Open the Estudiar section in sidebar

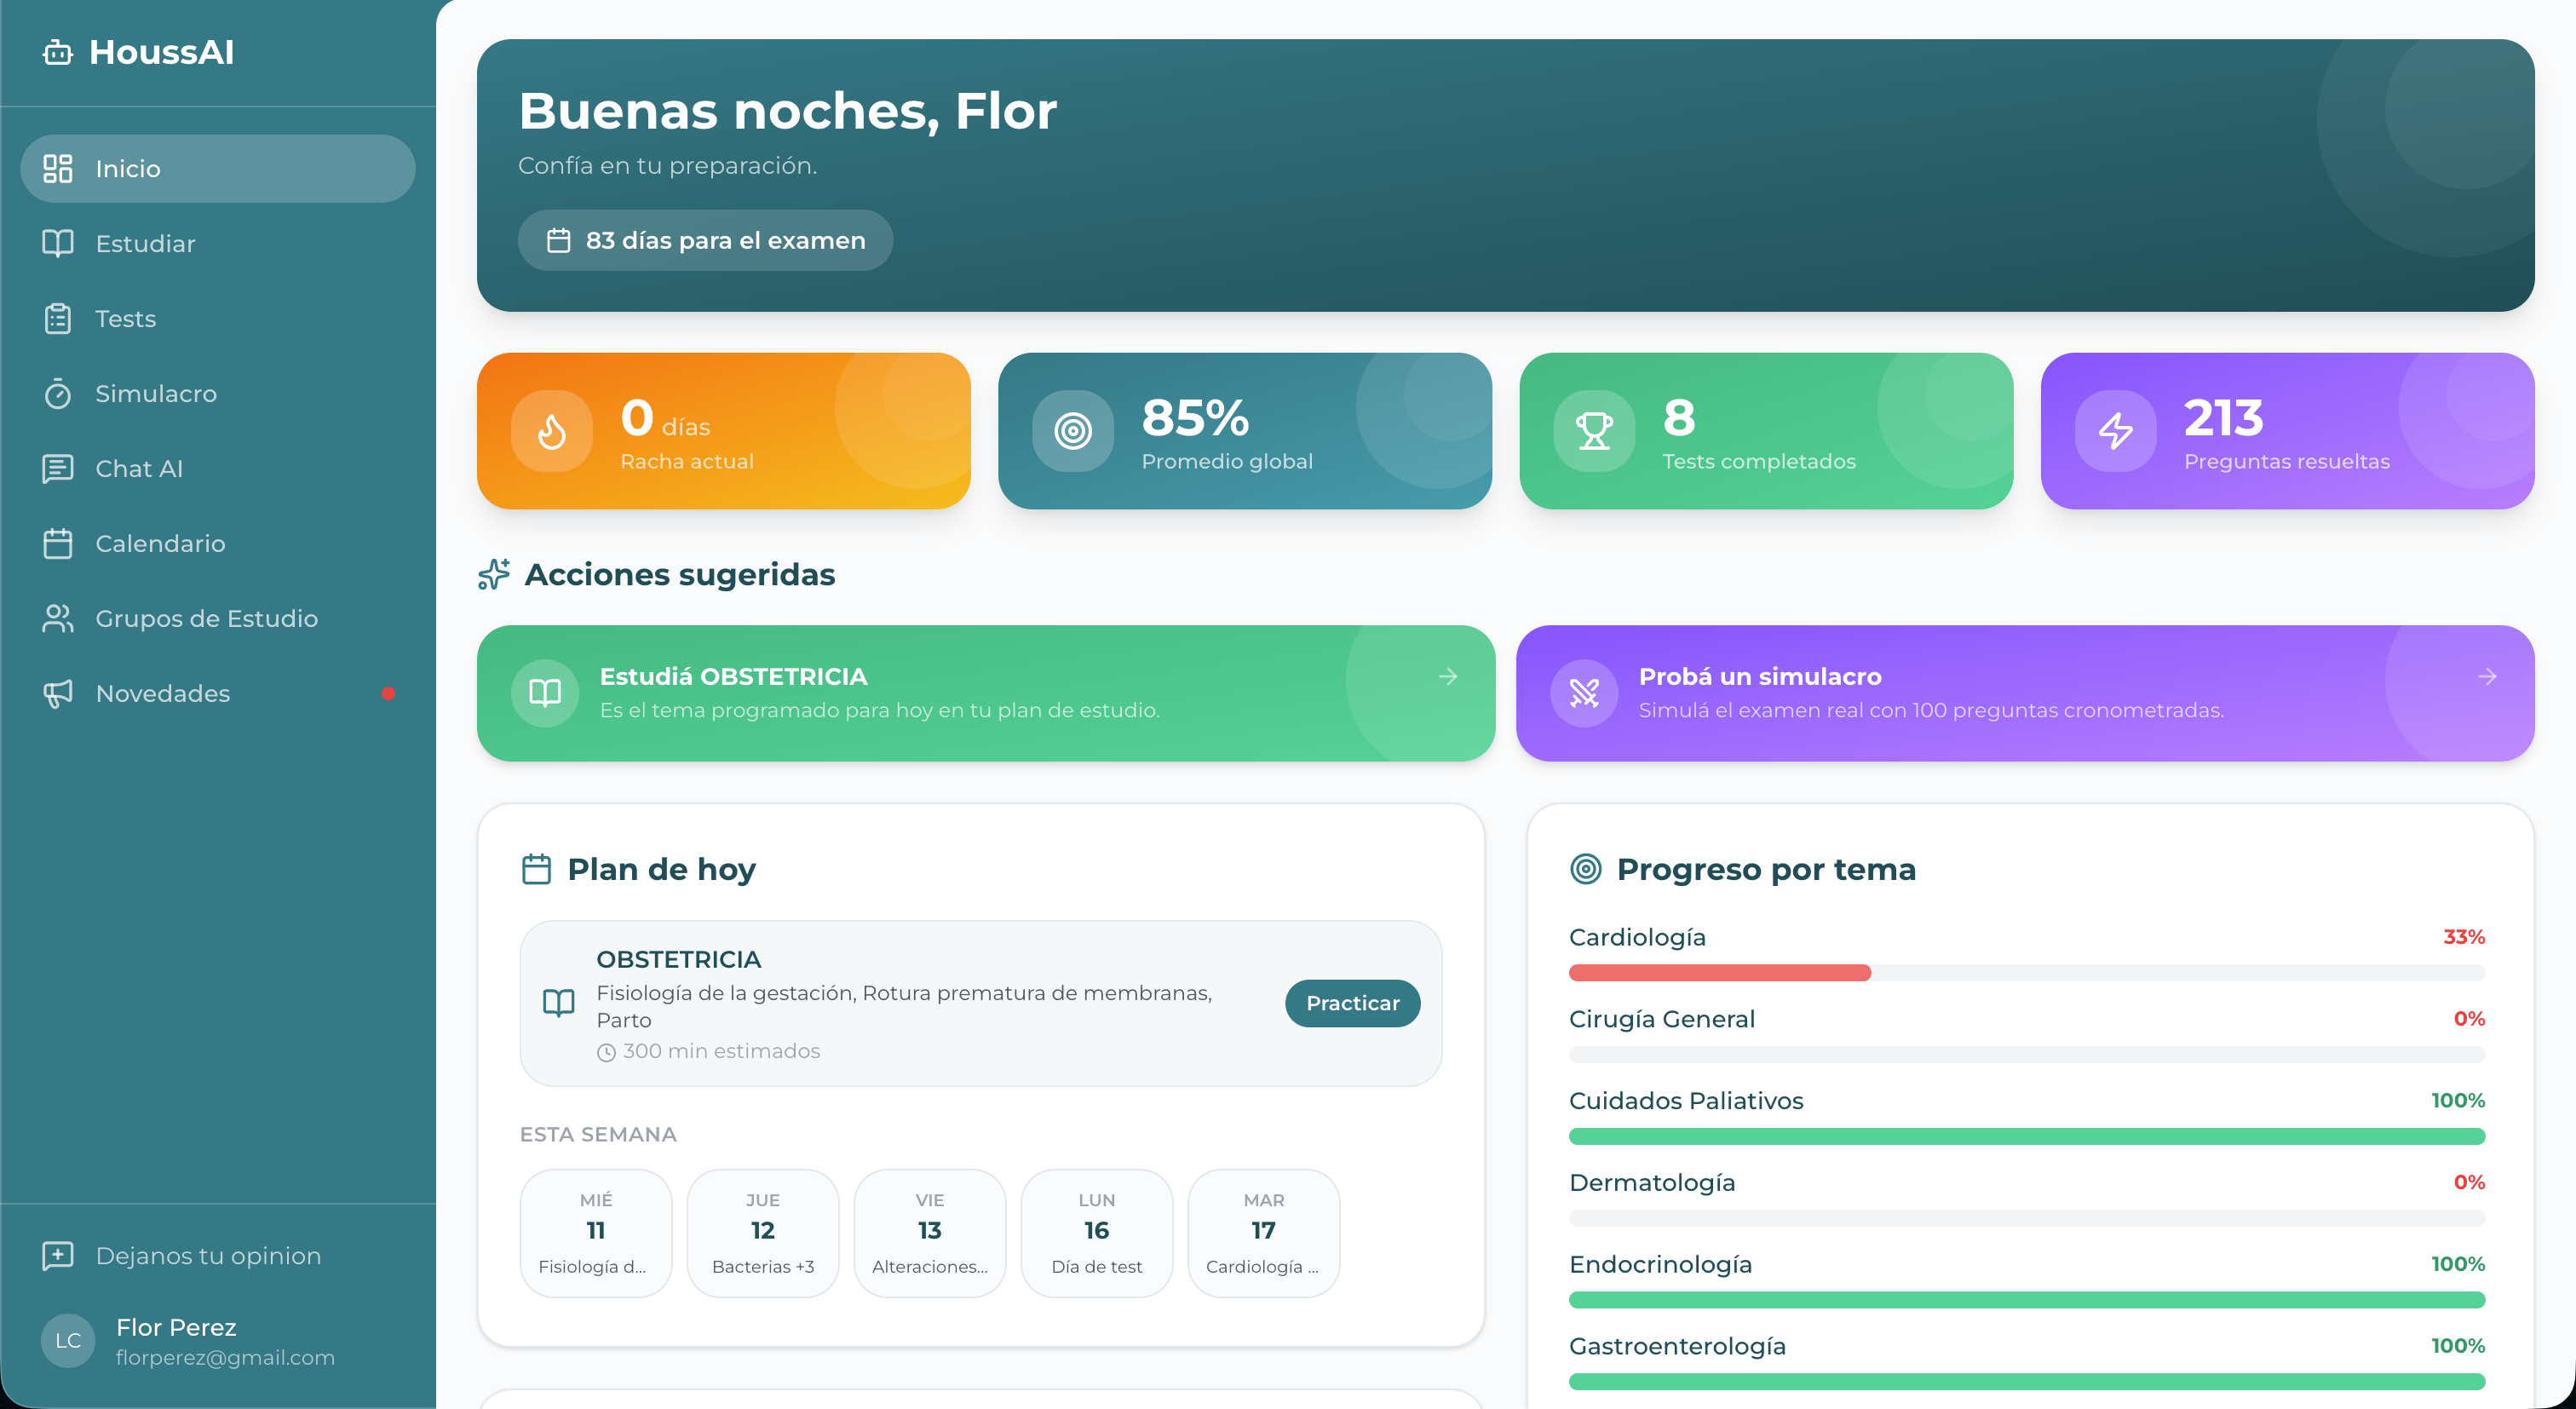pos(145,244)
